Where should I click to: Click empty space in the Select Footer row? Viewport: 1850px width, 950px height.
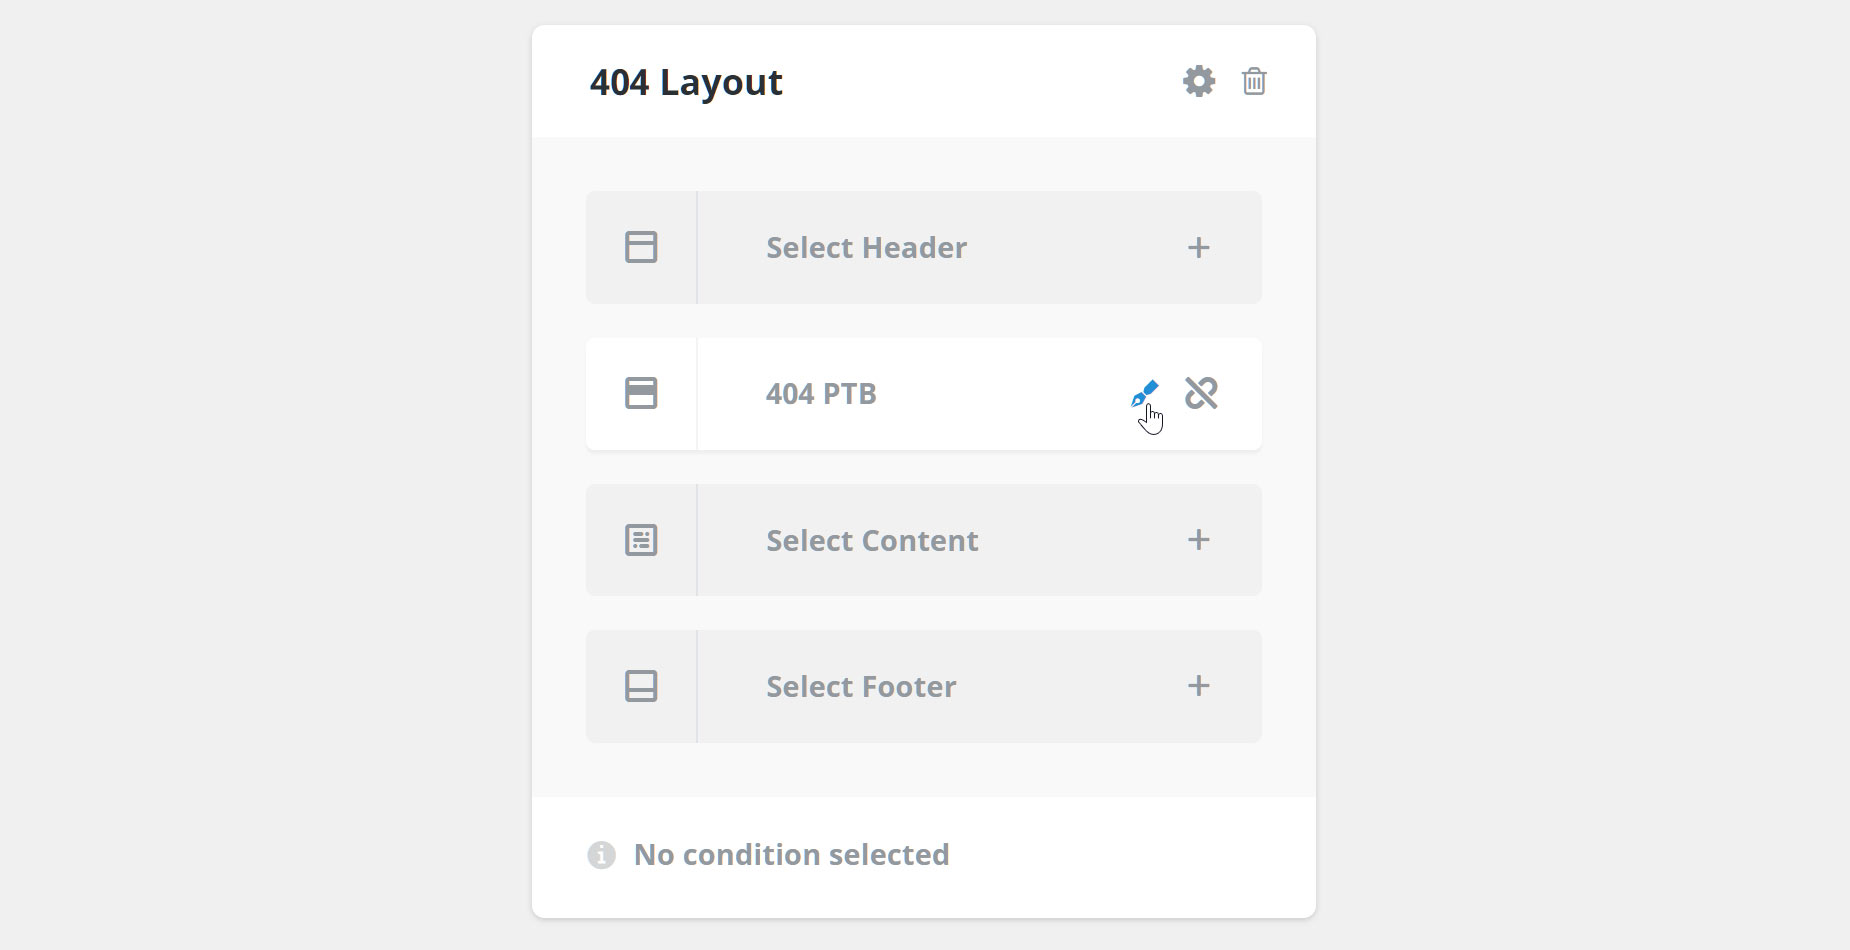pyautogui.click(x=1070, y=686)
